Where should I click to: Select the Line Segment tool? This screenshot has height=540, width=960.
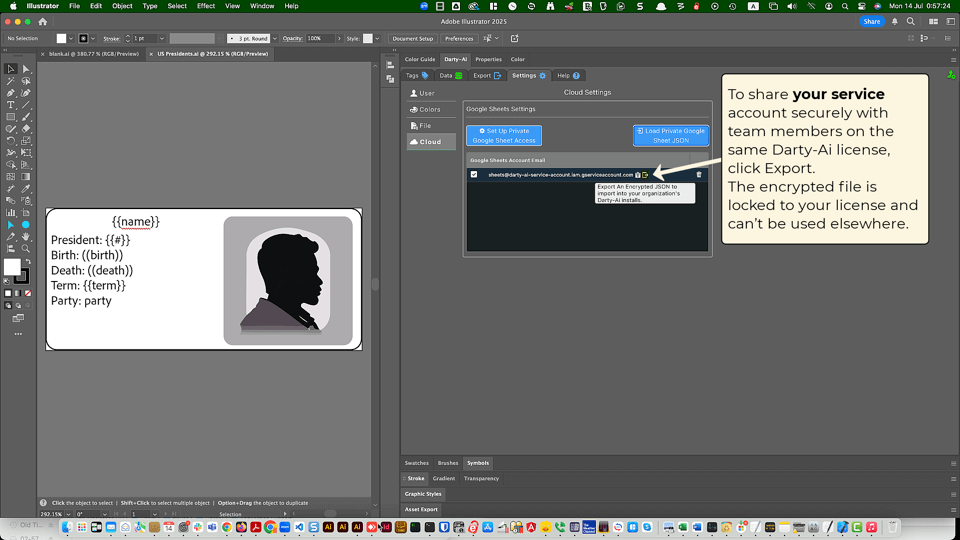(x=26, y=105)
